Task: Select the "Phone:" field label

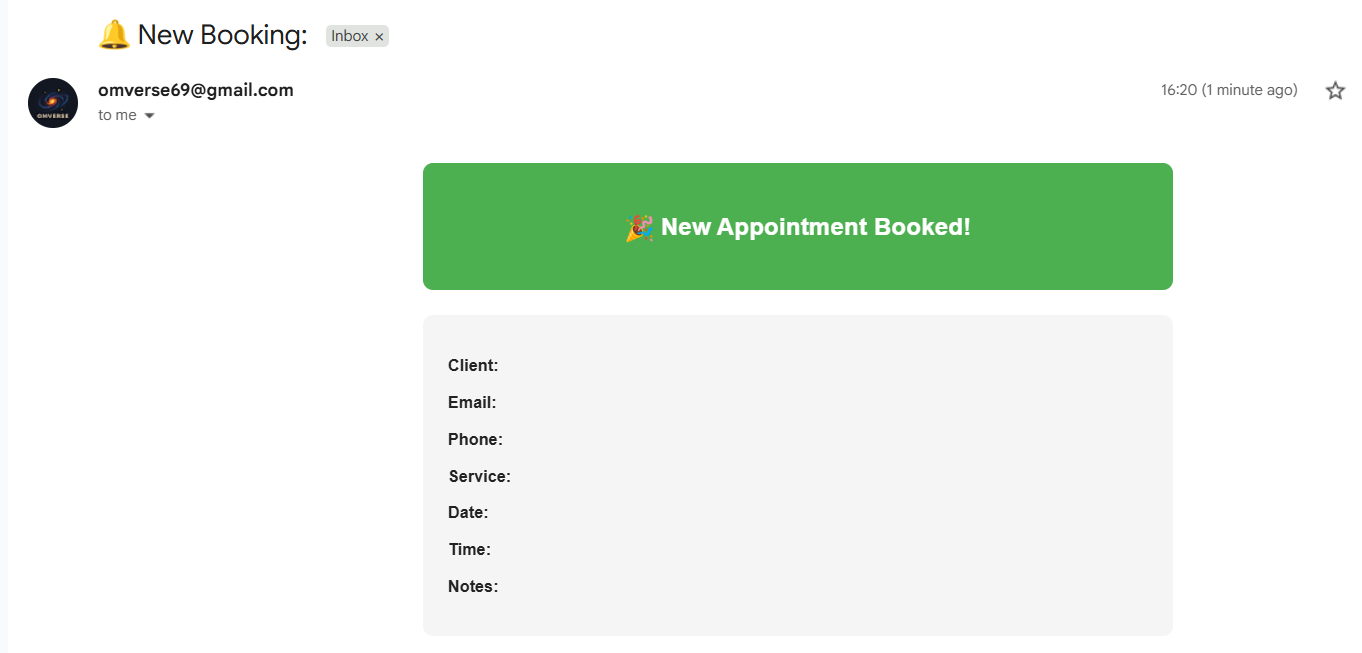Action: point(475,440)
